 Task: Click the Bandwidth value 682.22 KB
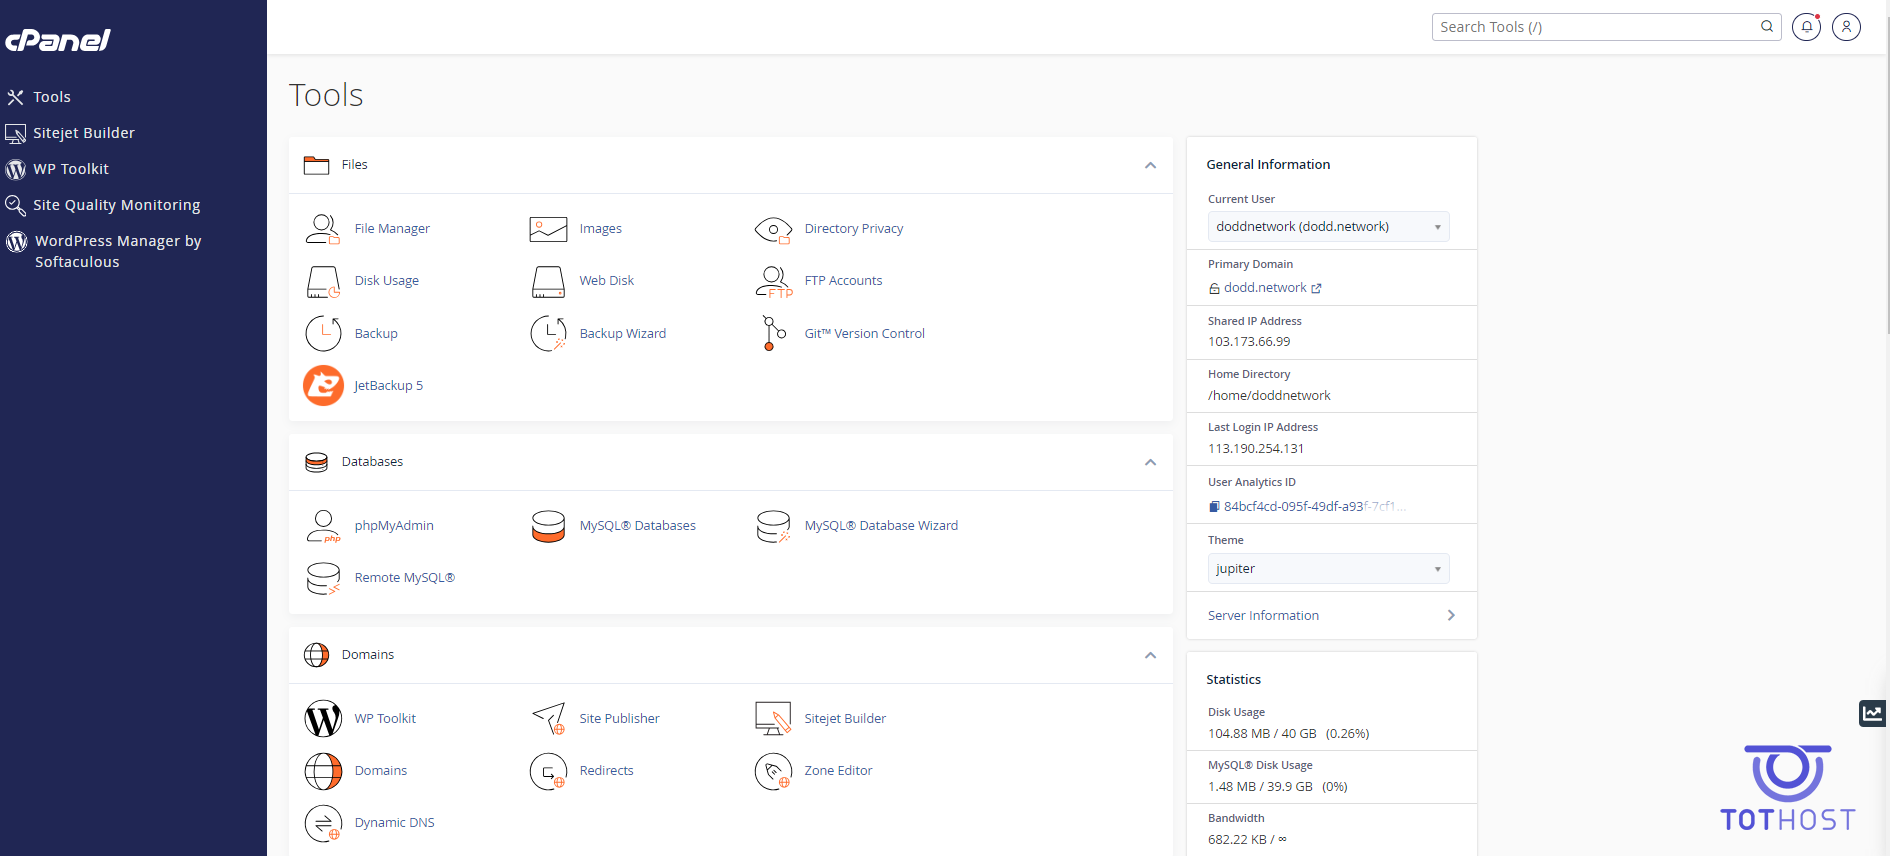1237,840
